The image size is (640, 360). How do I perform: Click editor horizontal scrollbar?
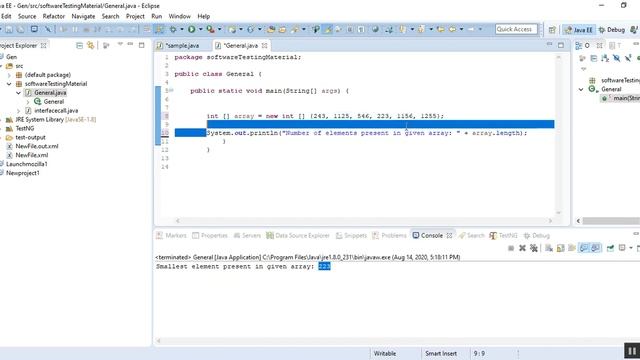click(364, 220)
